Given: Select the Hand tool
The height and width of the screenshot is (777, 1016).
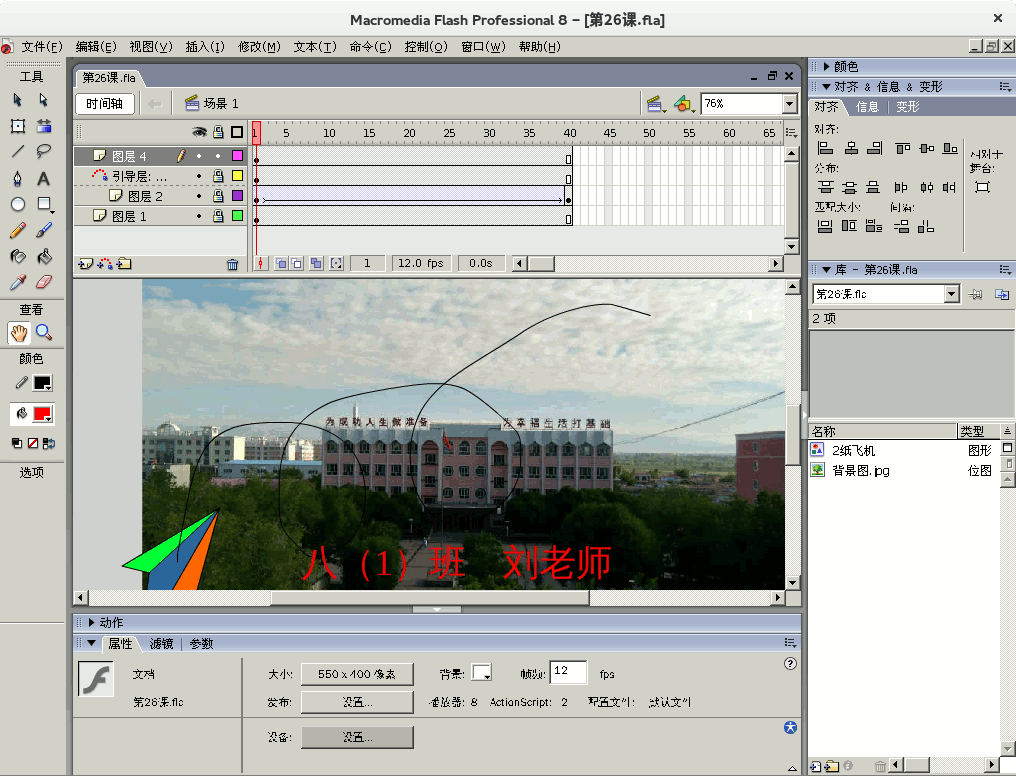Looking at the screenshot, I should click(x=19, y=333).
